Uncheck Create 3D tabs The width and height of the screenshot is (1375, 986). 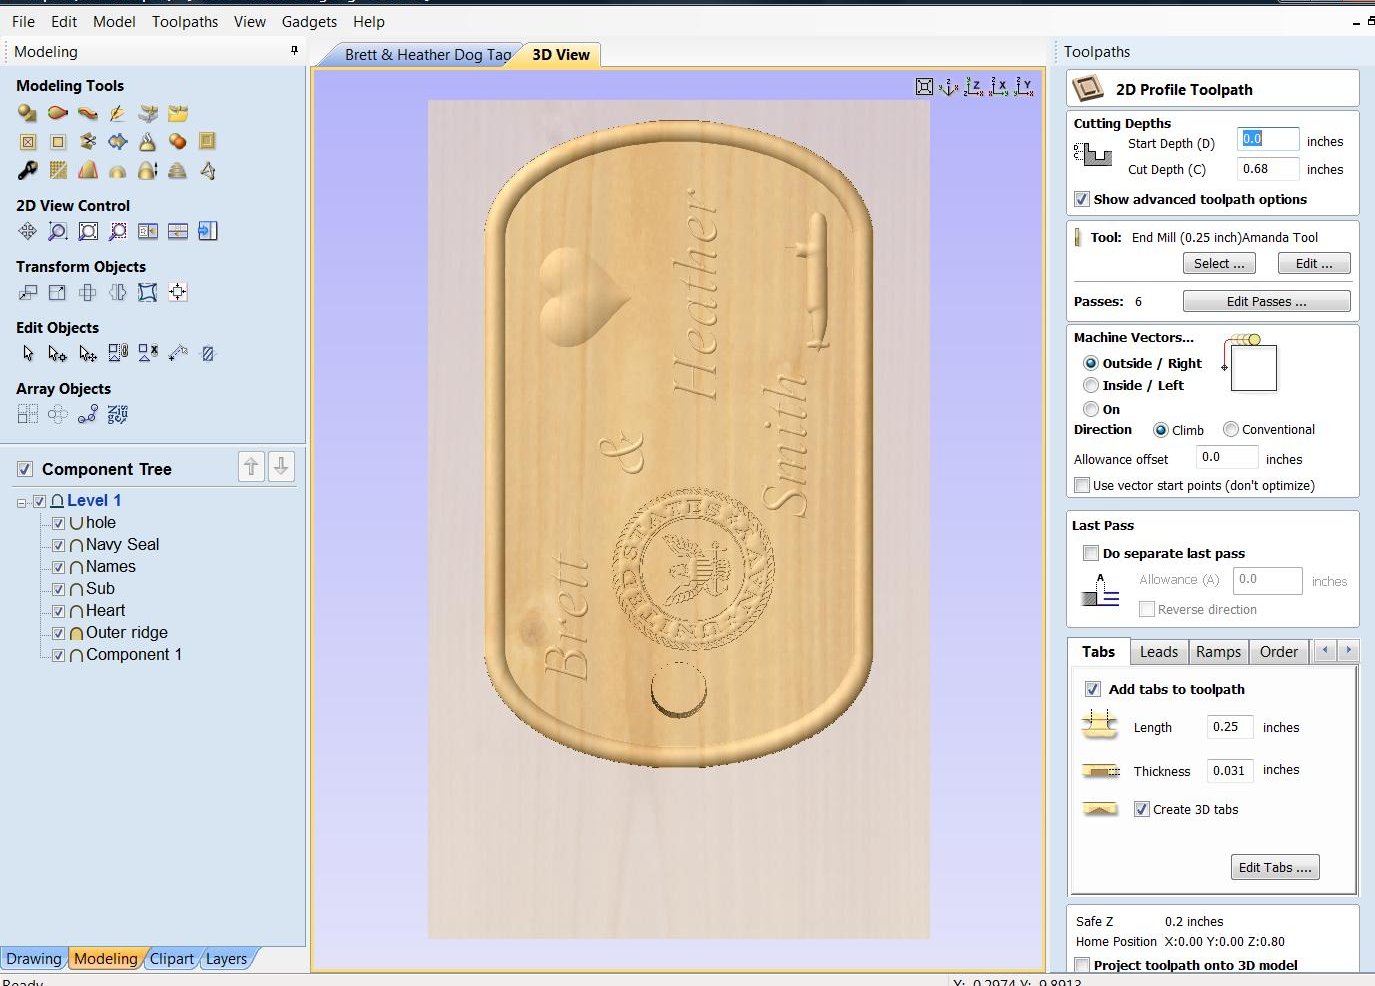click(x=1141, y=809)
